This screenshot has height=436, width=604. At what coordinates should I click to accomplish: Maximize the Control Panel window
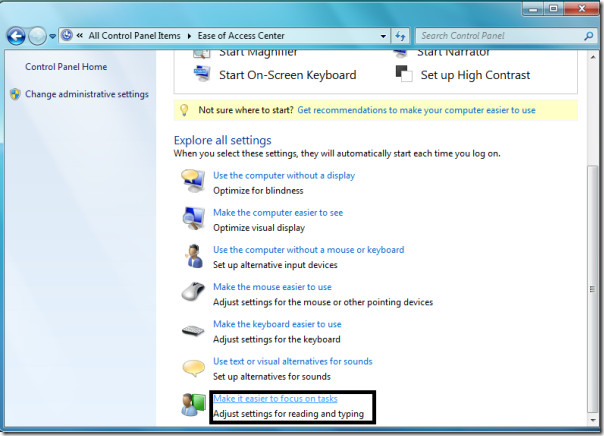(554, 9)
